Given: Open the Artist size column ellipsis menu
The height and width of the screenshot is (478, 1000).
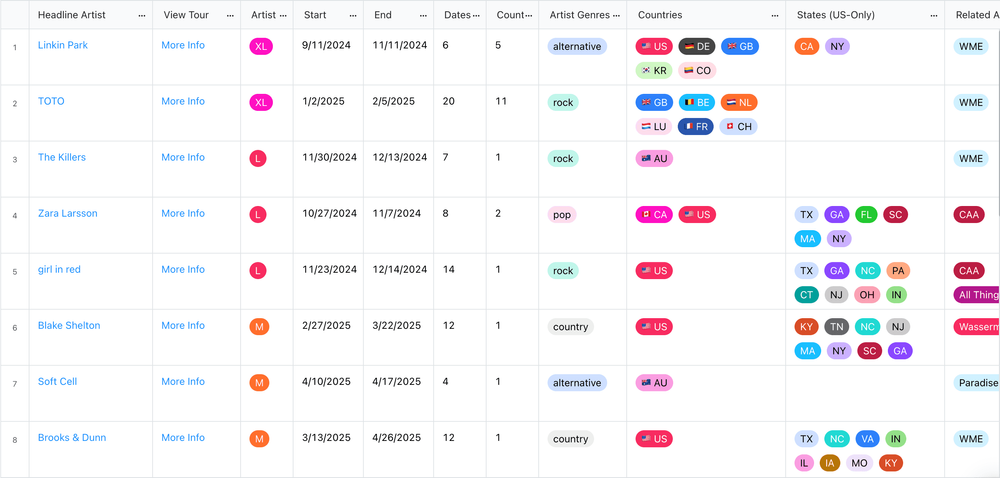Looking at the screenshot, I should coord(283,15).
